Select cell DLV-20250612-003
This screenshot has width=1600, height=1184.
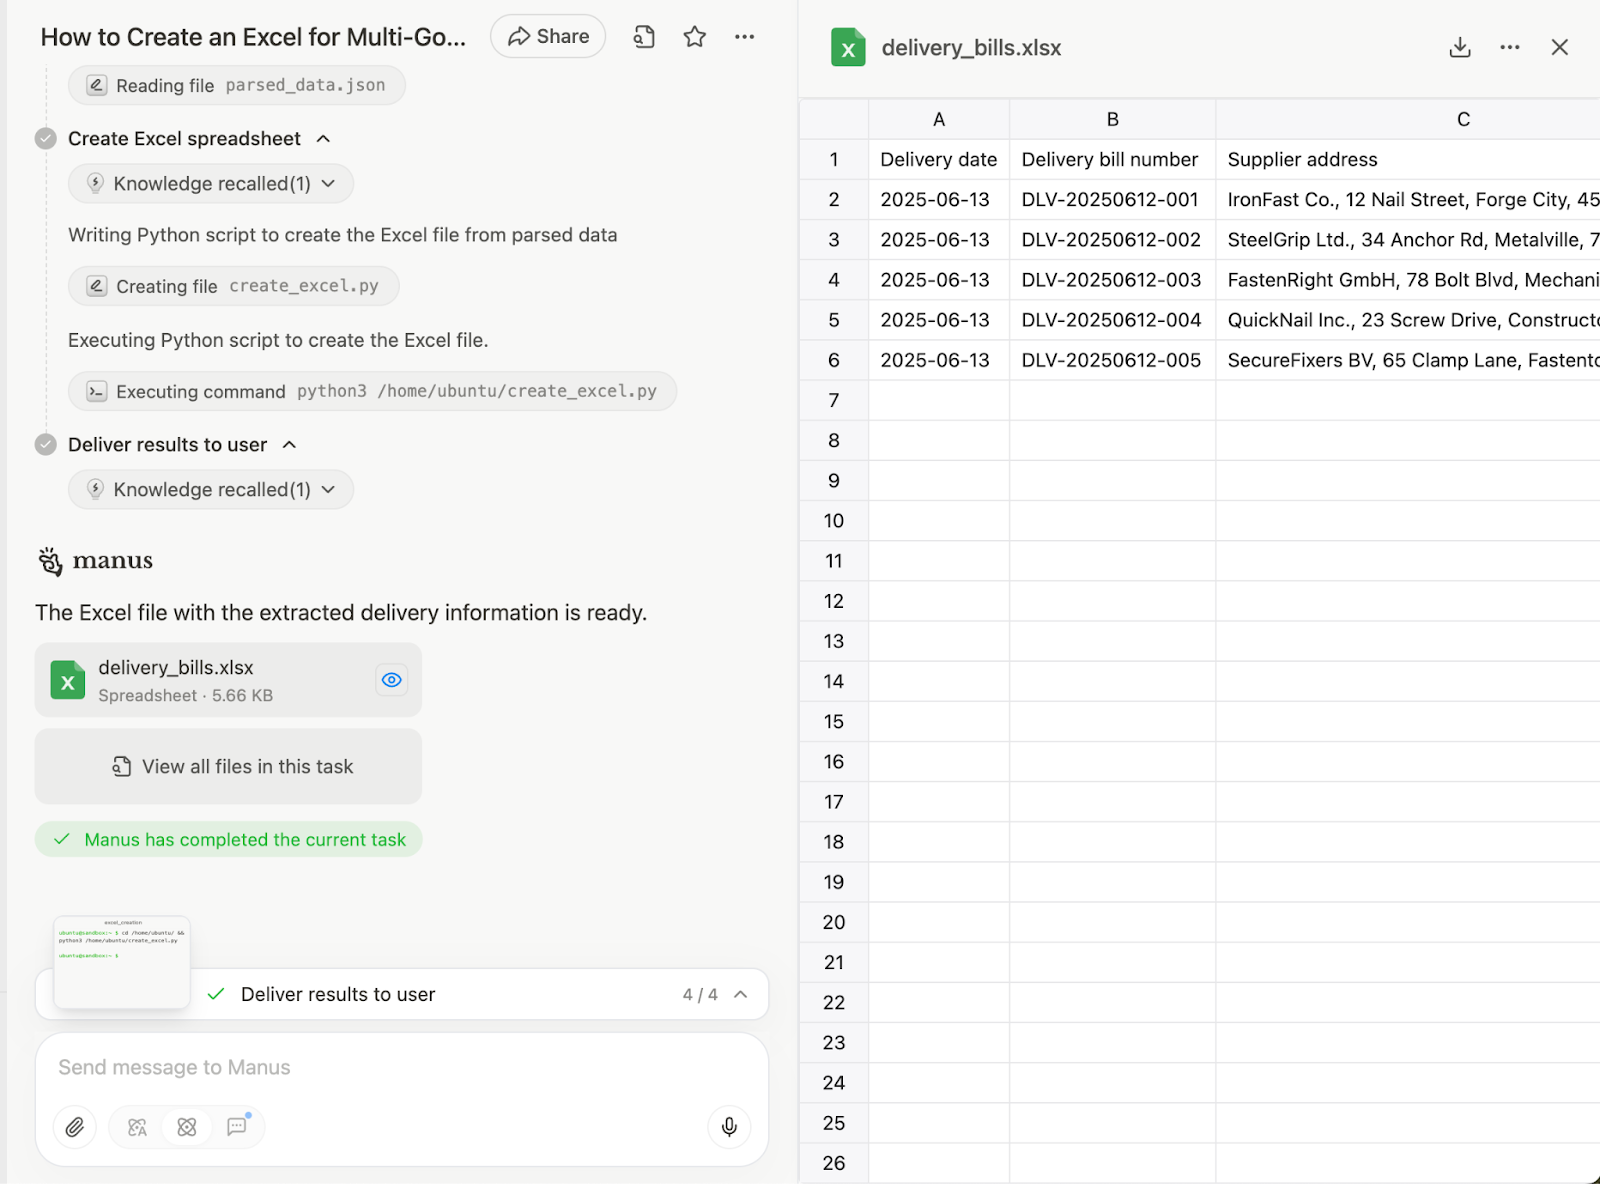point(1112,280)
